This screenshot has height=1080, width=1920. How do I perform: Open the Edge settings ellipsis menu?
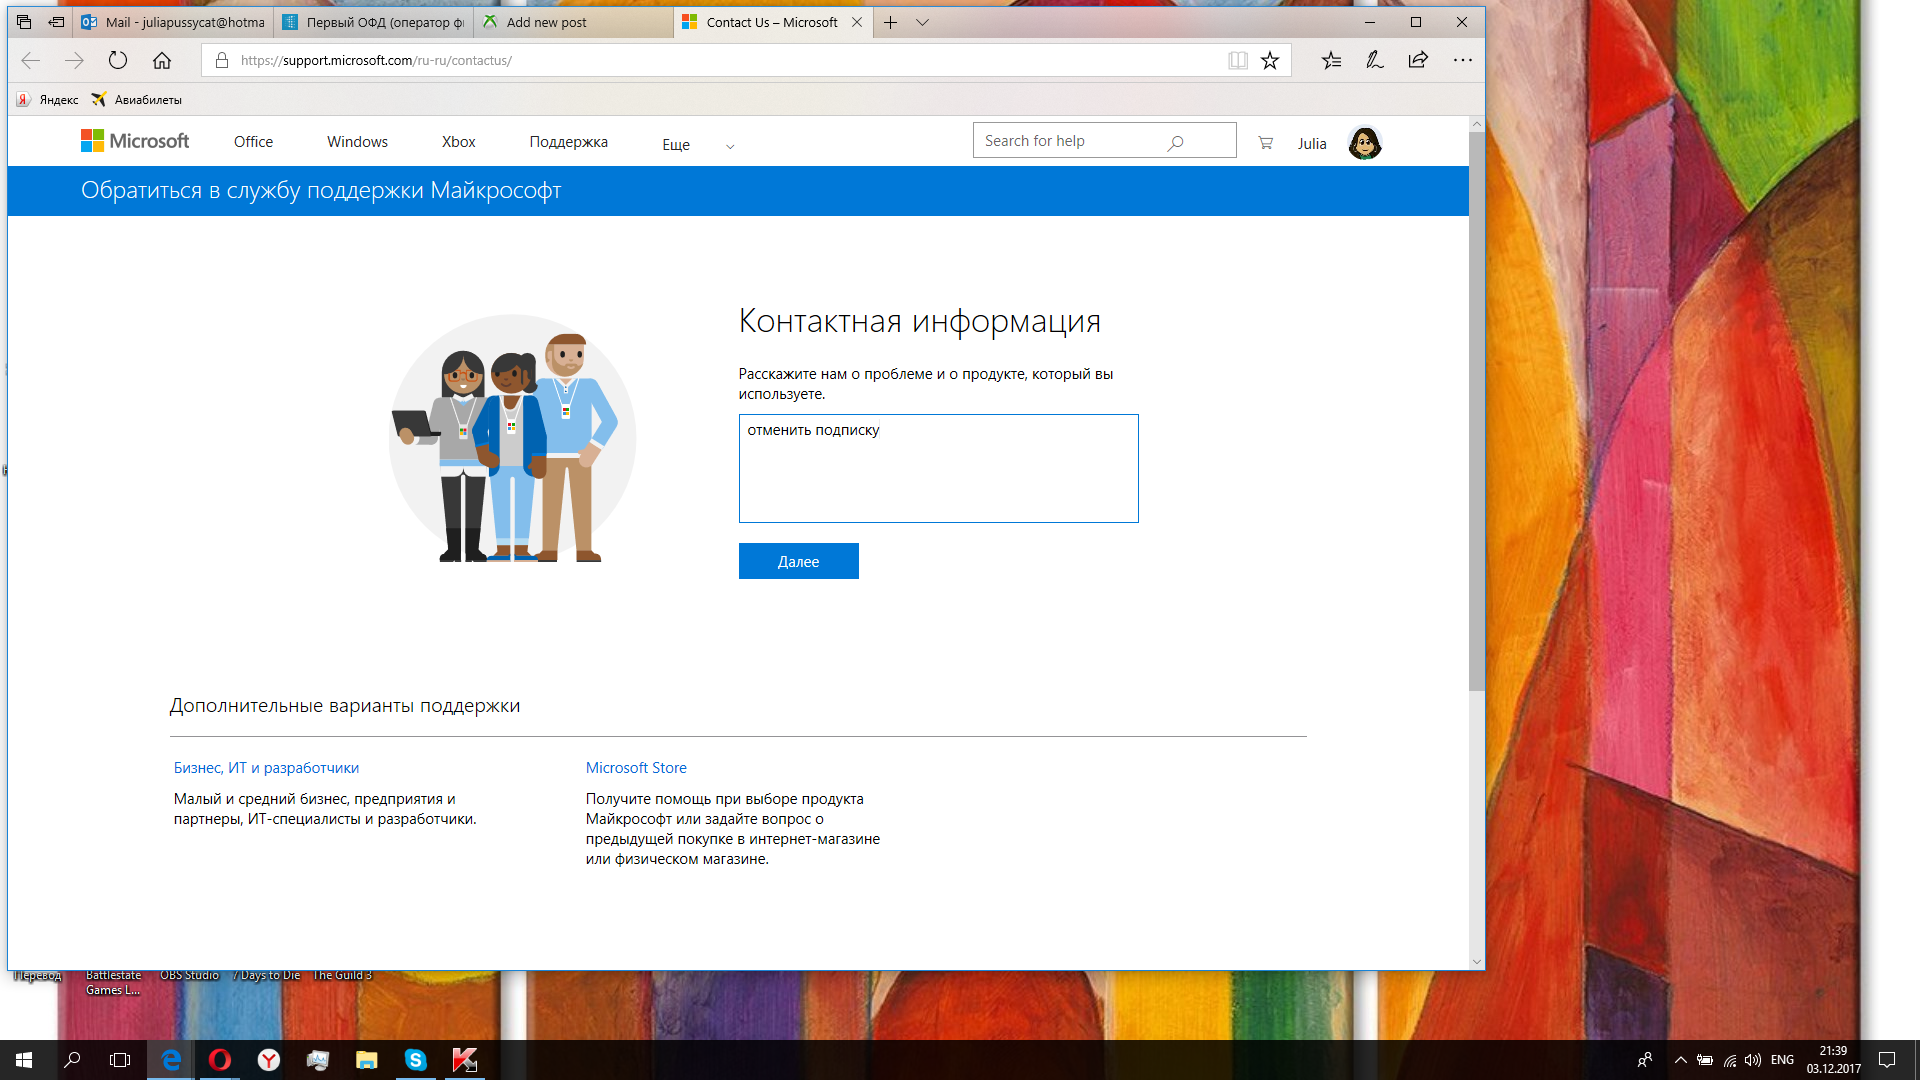pyautogui.click(x=1462, y=60)
